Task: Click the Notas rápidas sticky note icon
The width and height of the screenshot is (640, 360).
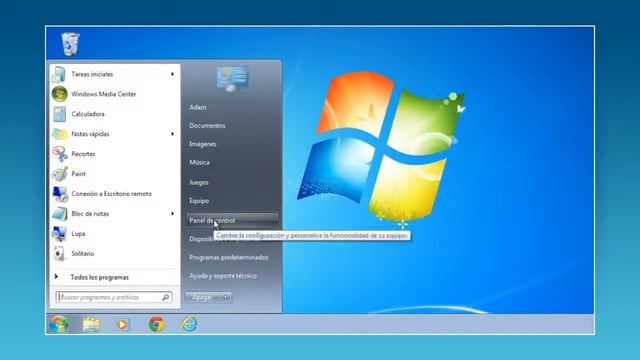Action: [x=60, y=134]
